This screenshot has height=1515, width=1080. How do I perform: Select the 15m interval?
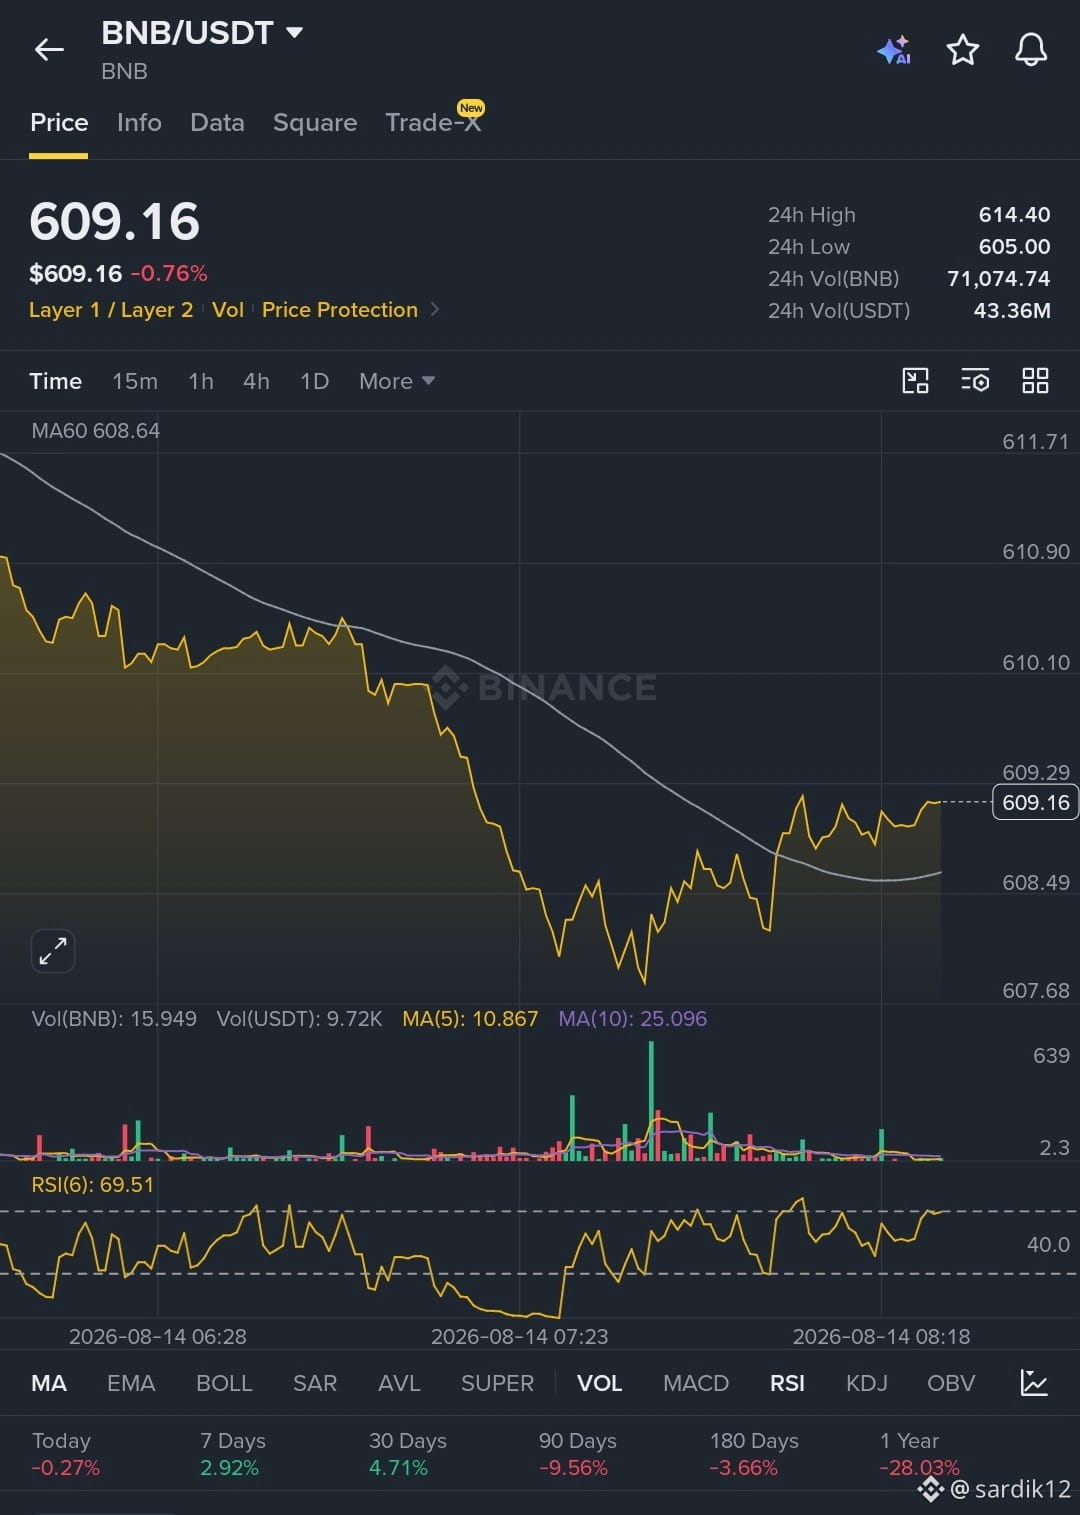pos(135,381)
